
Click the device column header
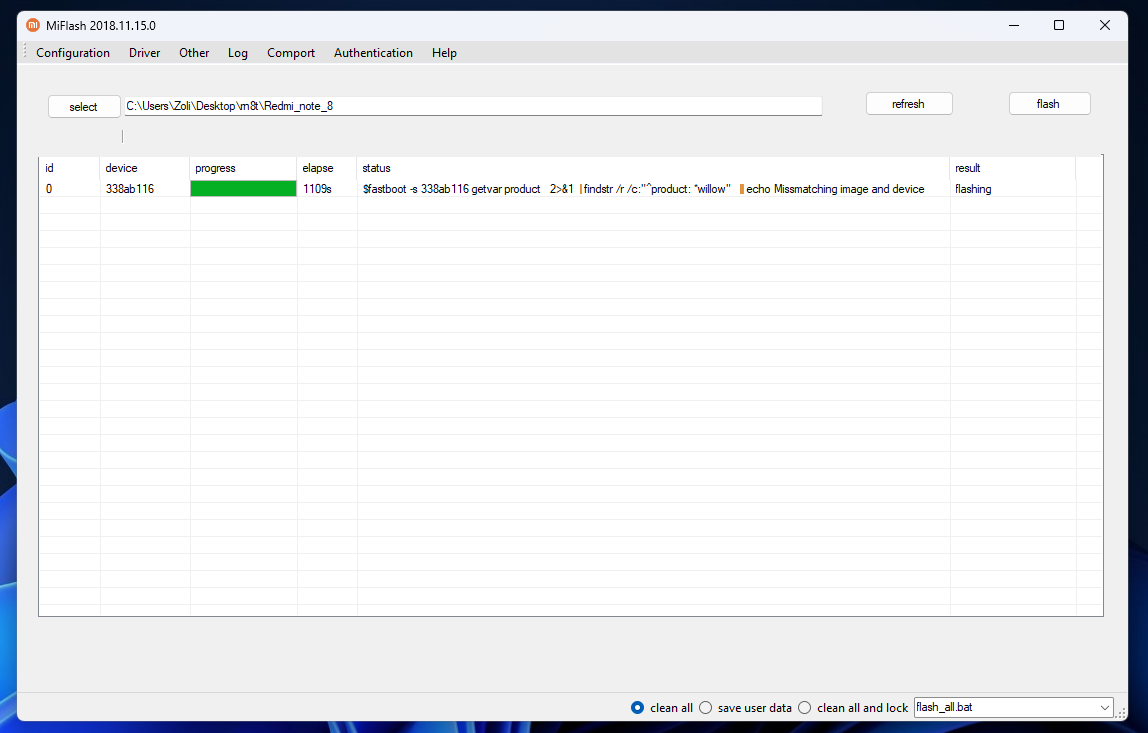coord(144,168)
